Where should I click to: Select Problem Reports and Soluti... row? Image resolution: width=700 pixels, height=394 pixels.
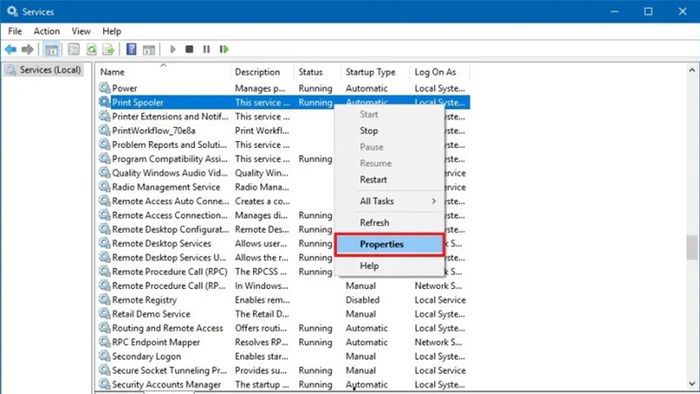(283, 145)
